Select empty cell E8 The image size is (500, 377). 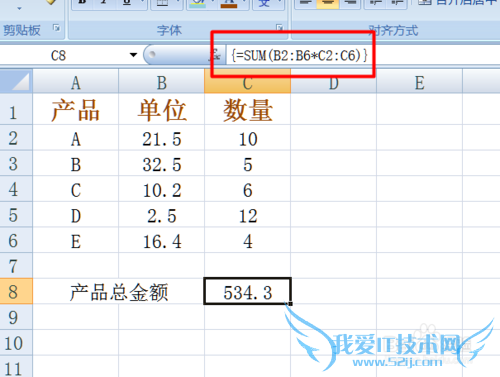(419, 291)
